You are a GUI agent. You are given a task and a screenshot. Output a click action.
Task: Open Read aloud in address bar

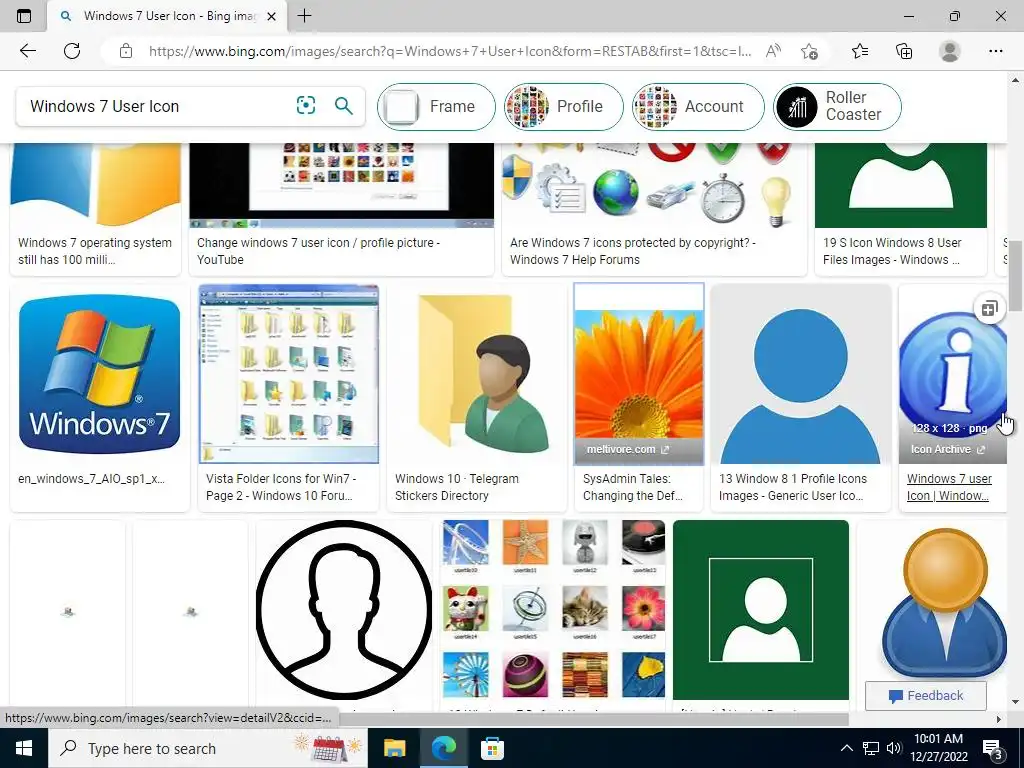point(773,51)
